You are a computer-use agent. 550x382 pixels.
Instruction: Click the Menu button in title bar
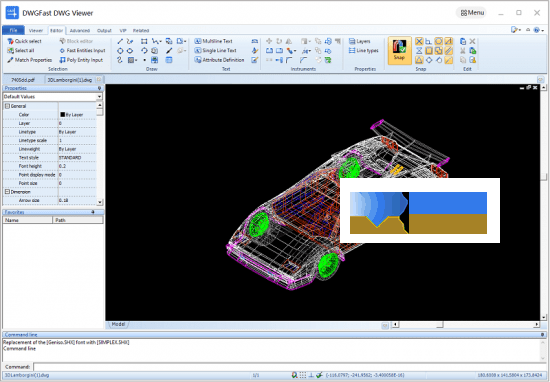(x=472, y=13)
